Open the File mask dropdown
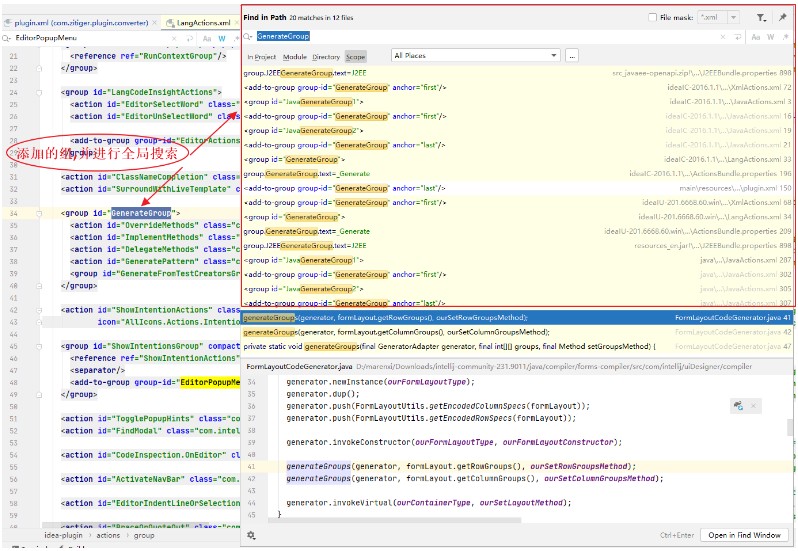Image resolution: width=798 pixels, height=551 pixels. tap(733, 17)
